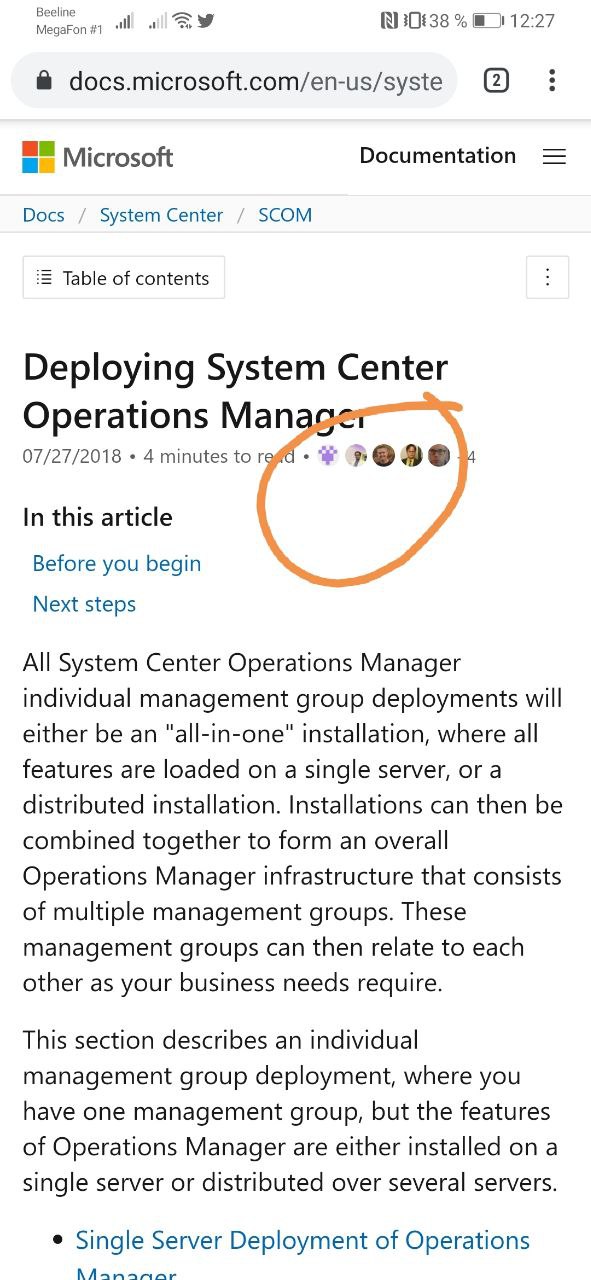Tap the 07/27/2018 publication date

72,457
